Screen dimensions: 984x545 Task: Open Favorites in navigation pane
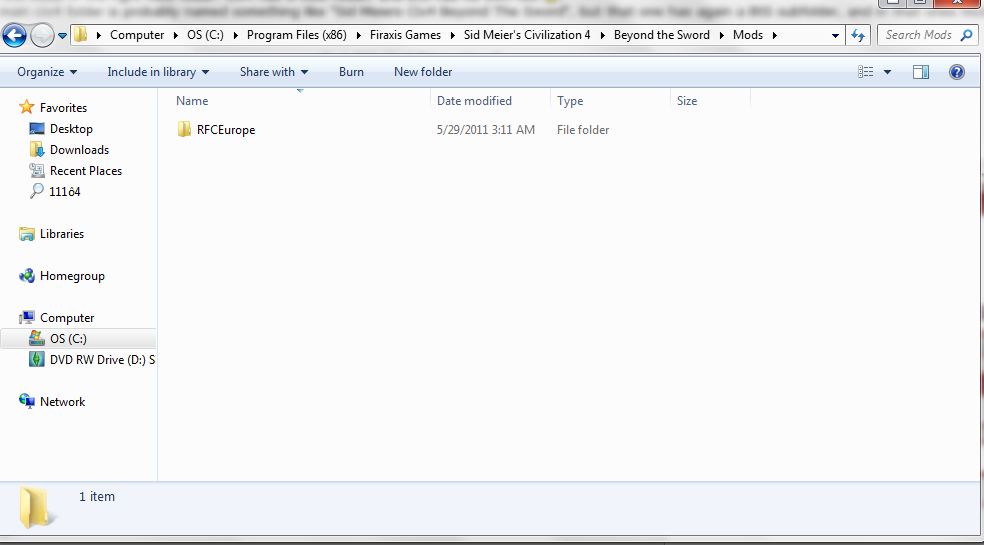coord(63,108)
